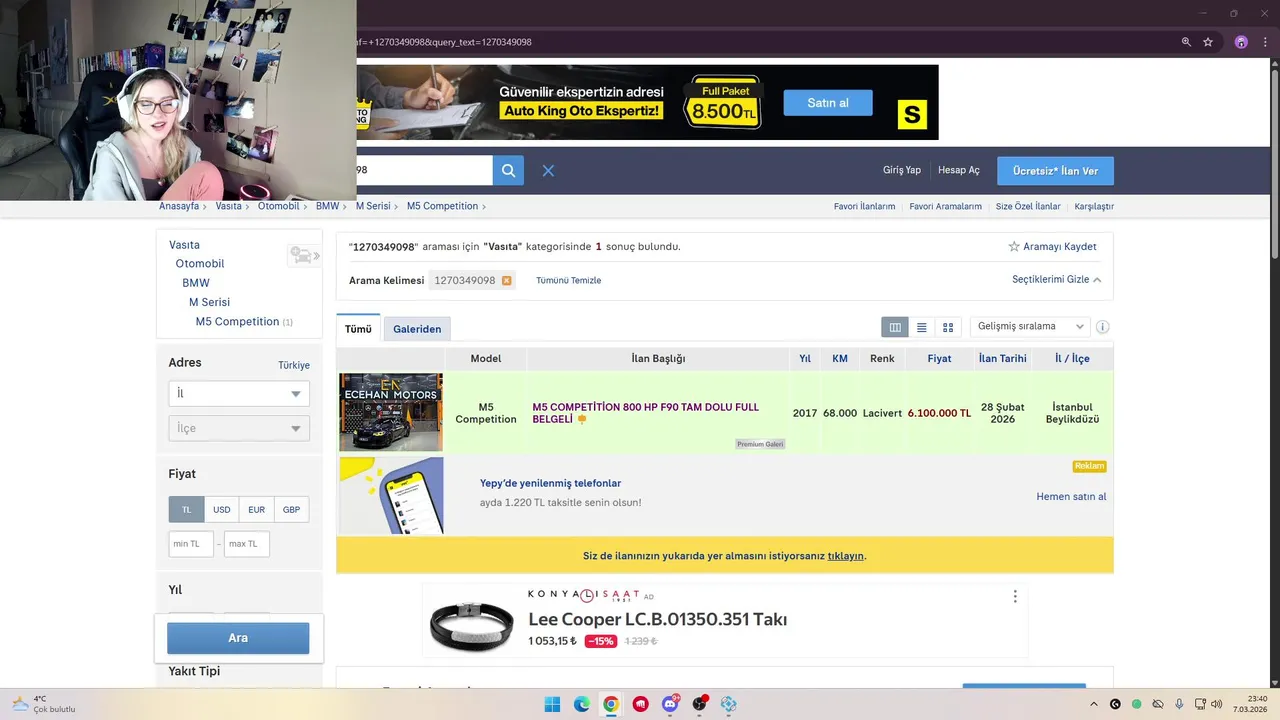Go to Otomobil breadcrumb
Screen dimensions: 1280x720
279,206
